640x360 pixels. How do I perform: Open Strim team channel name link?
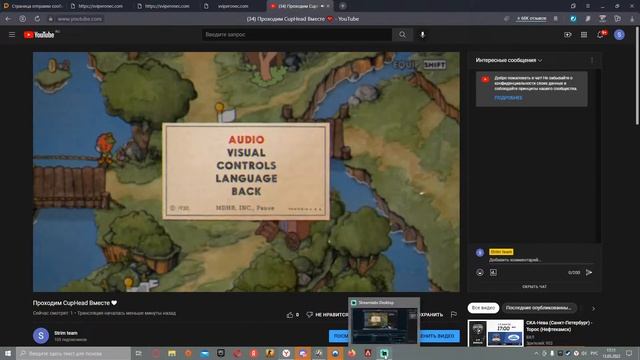pyautogui.click(x=66, y=333)
